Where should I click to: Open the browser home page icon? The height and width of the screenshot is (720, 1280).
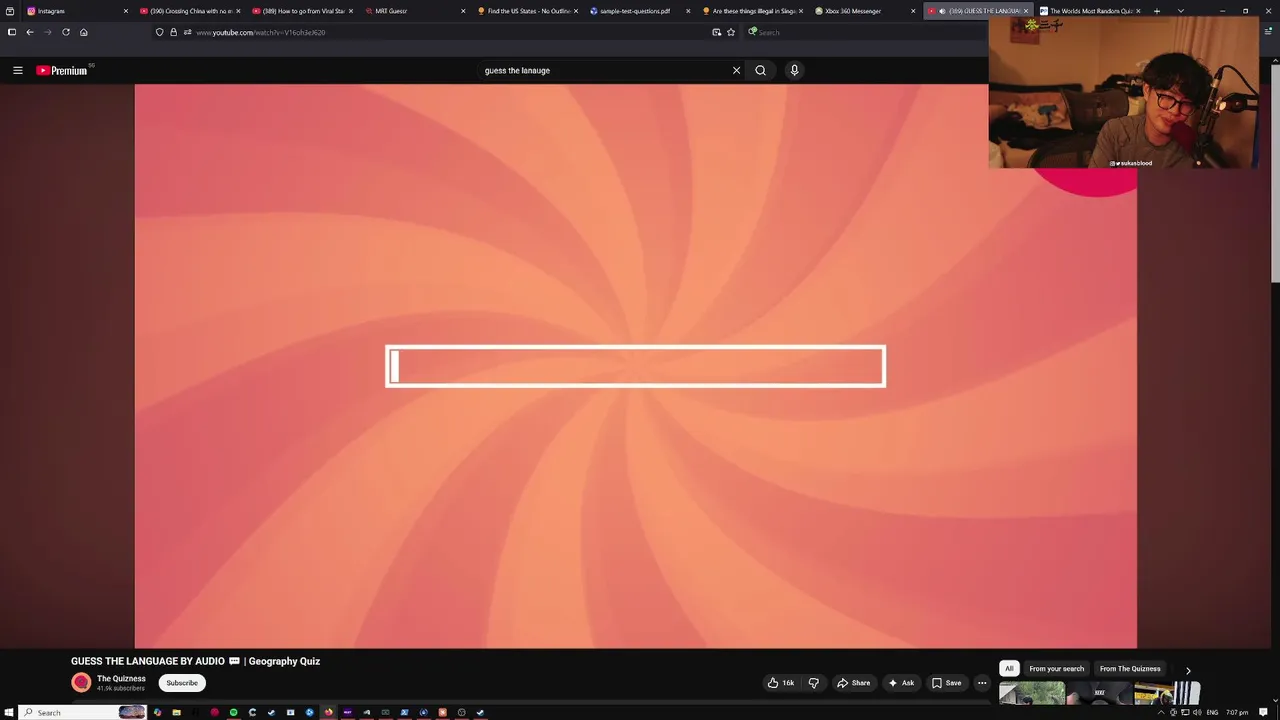pyautogui.click(x=84, y=32)
